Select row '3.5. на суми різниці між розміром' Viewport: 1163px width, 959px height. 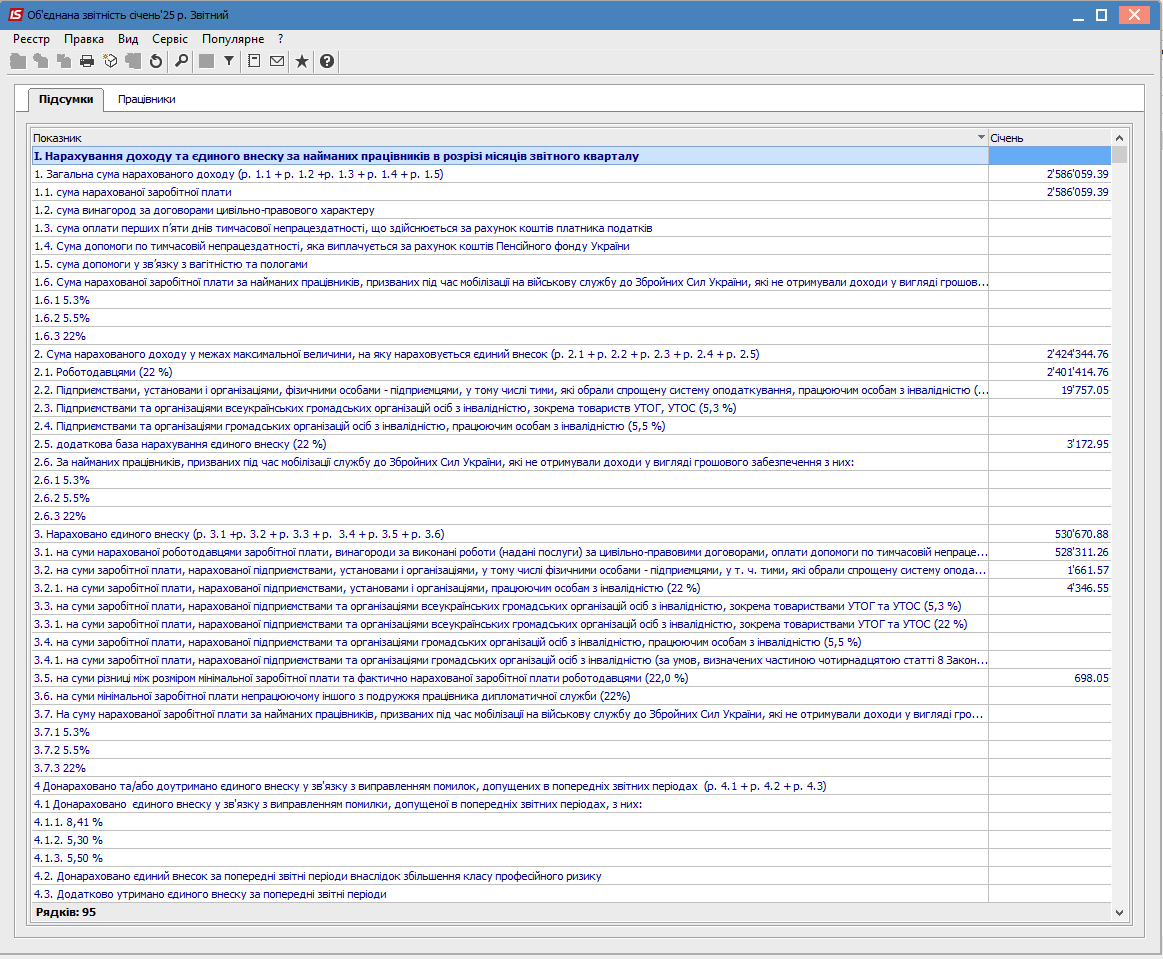pos(571,678)
